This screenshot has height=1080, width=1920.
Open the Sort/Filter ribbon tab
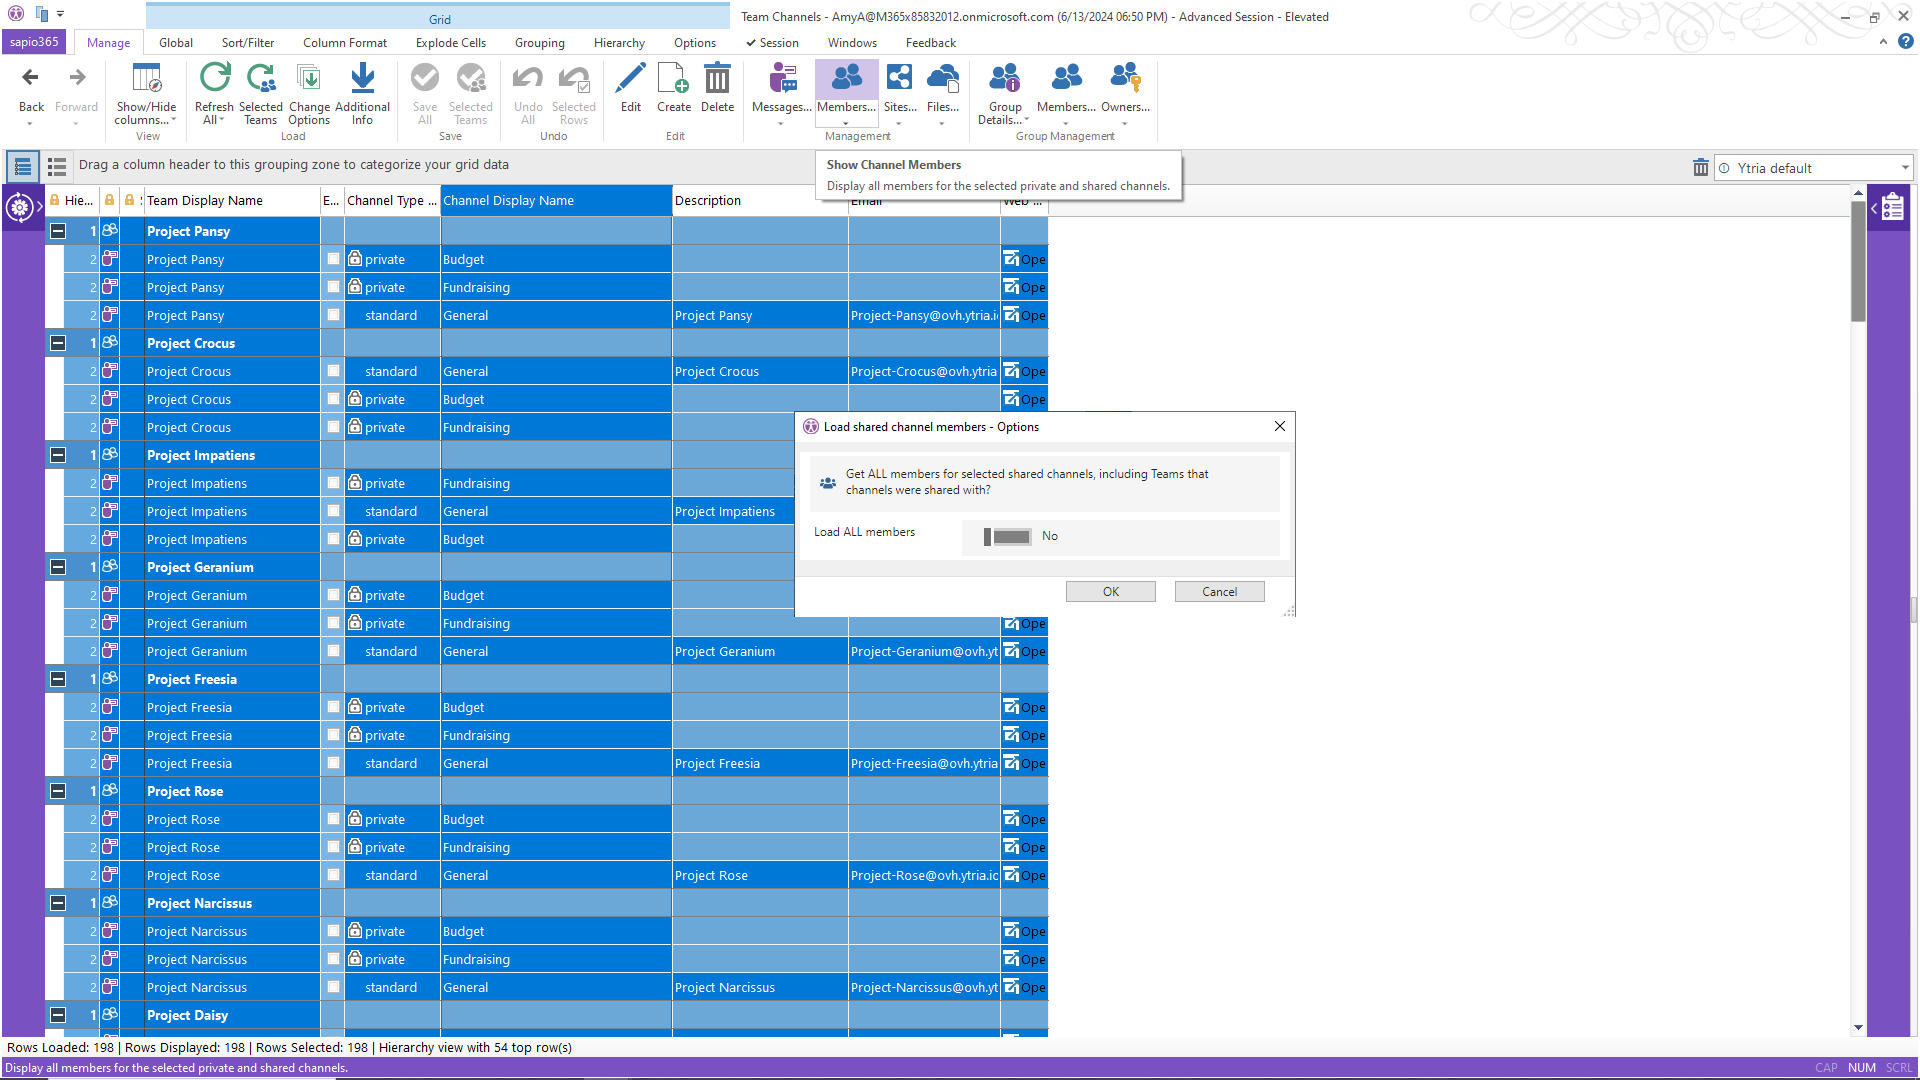point(248,43)
